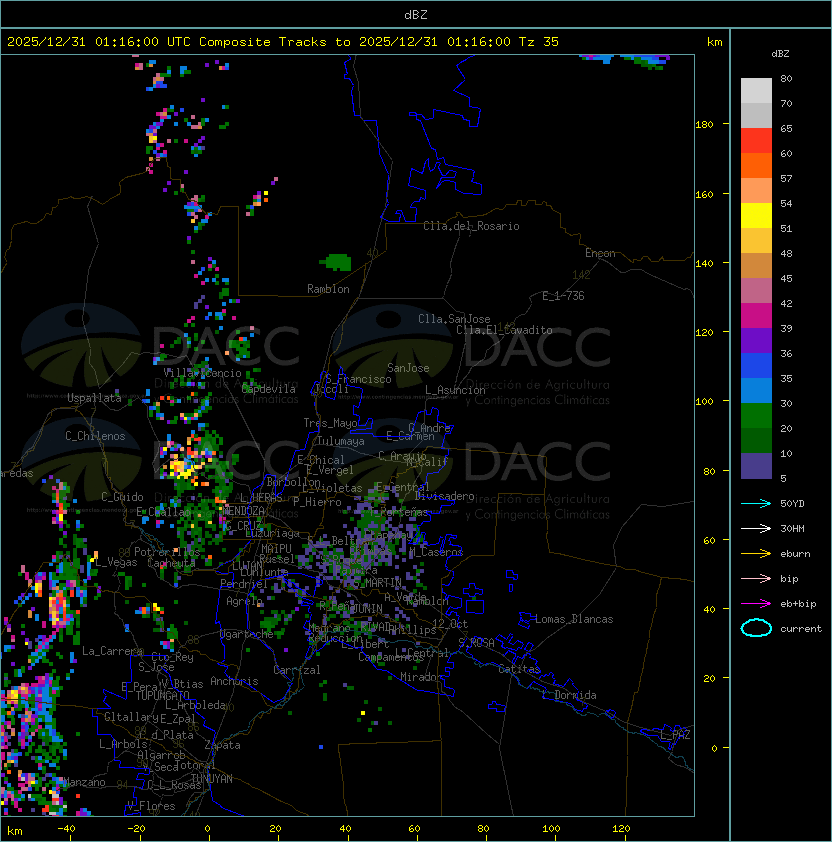Pick the royal blue 35 dBZ swatch
The image size is (832, 842).
tap(756, 366)
